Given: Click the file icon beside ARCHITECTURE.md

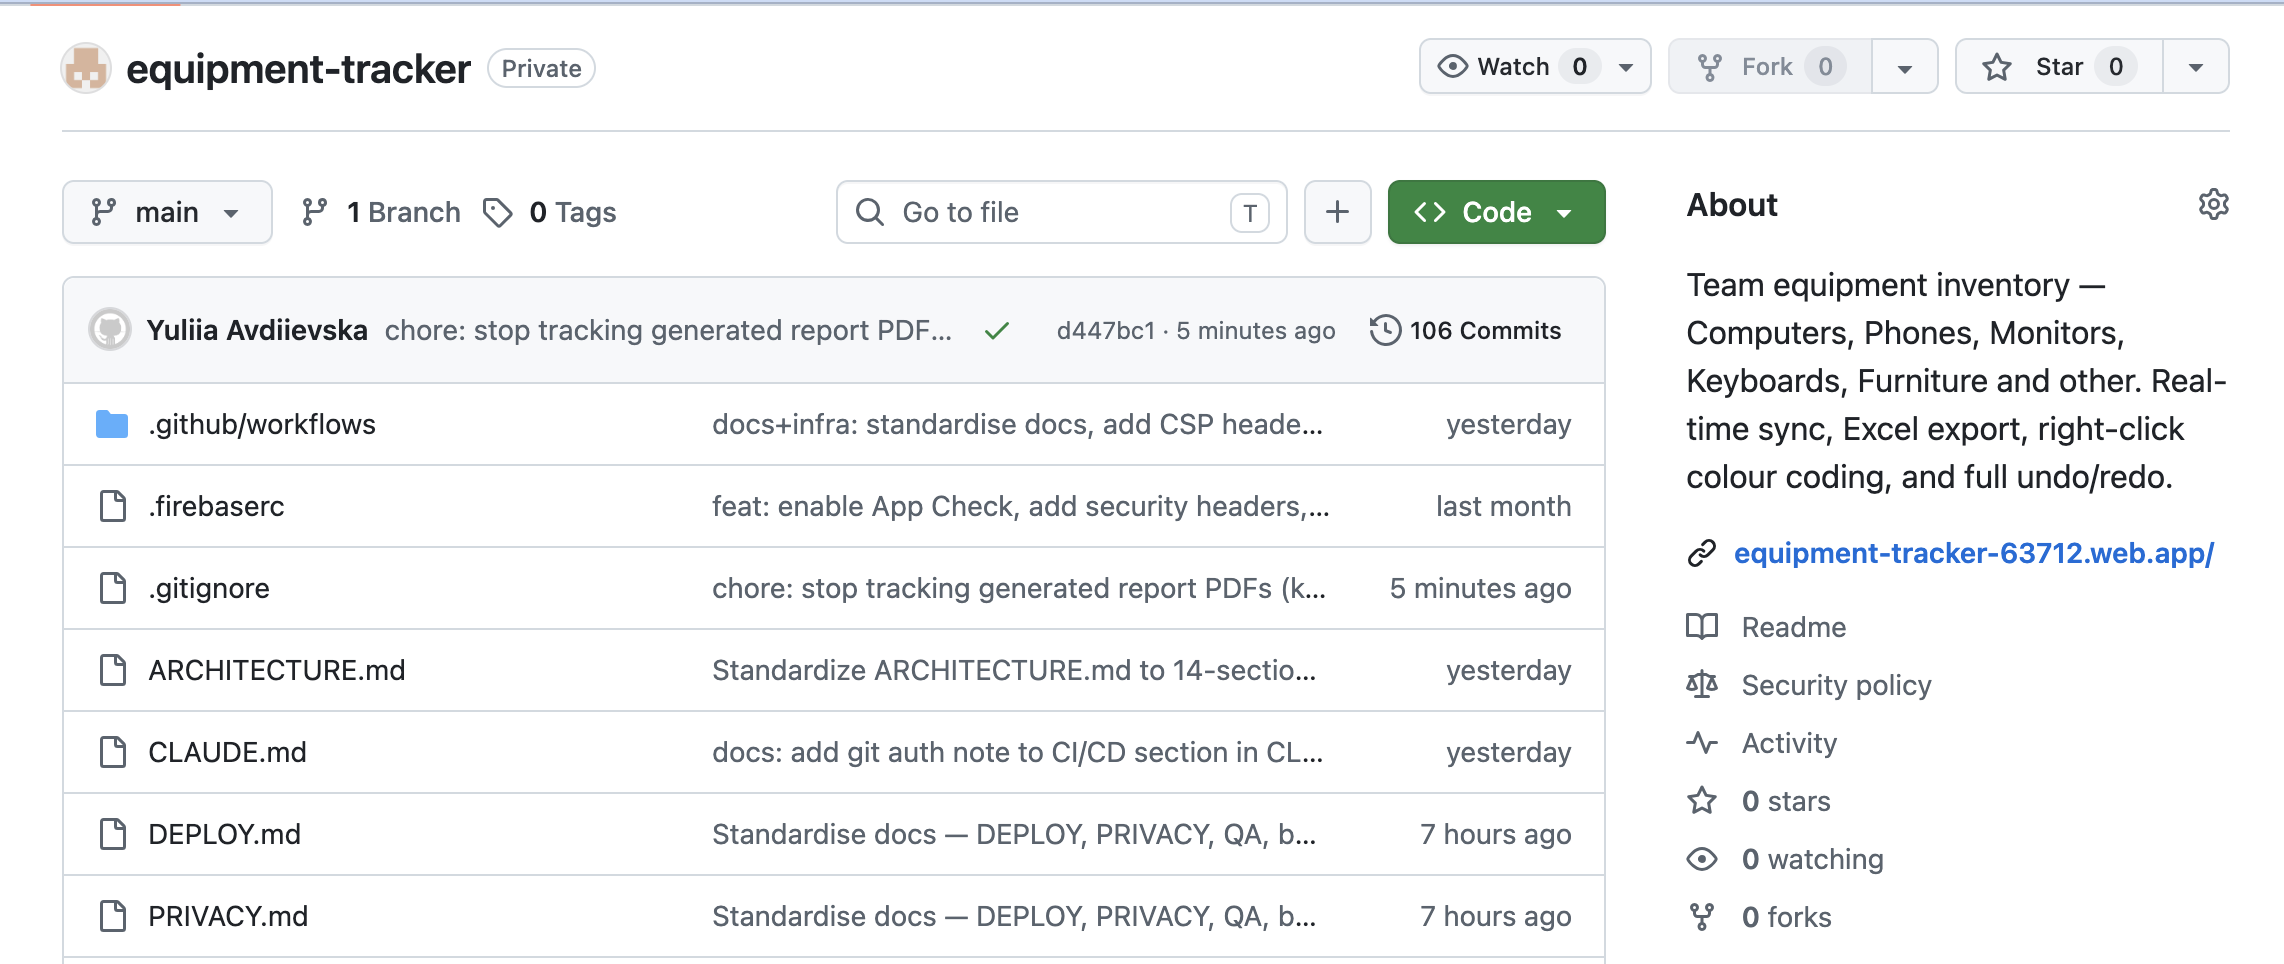Looking at the screenshot, I should tap(113, 670).
